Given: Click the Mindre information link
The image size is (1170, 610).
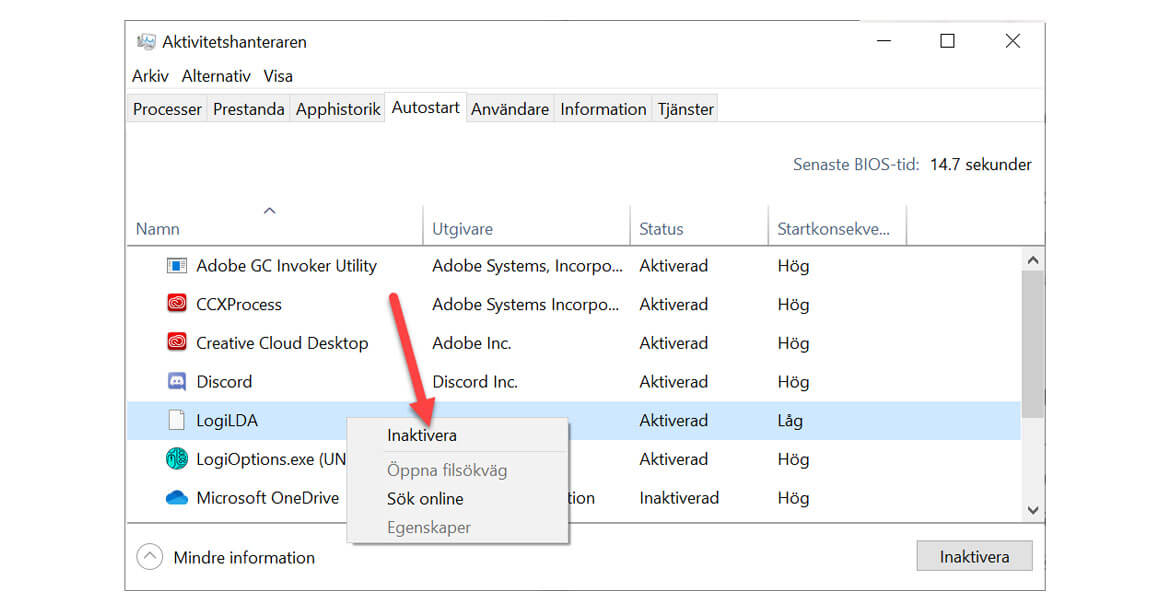Looking at the screenshot, I should pos(244,558).
